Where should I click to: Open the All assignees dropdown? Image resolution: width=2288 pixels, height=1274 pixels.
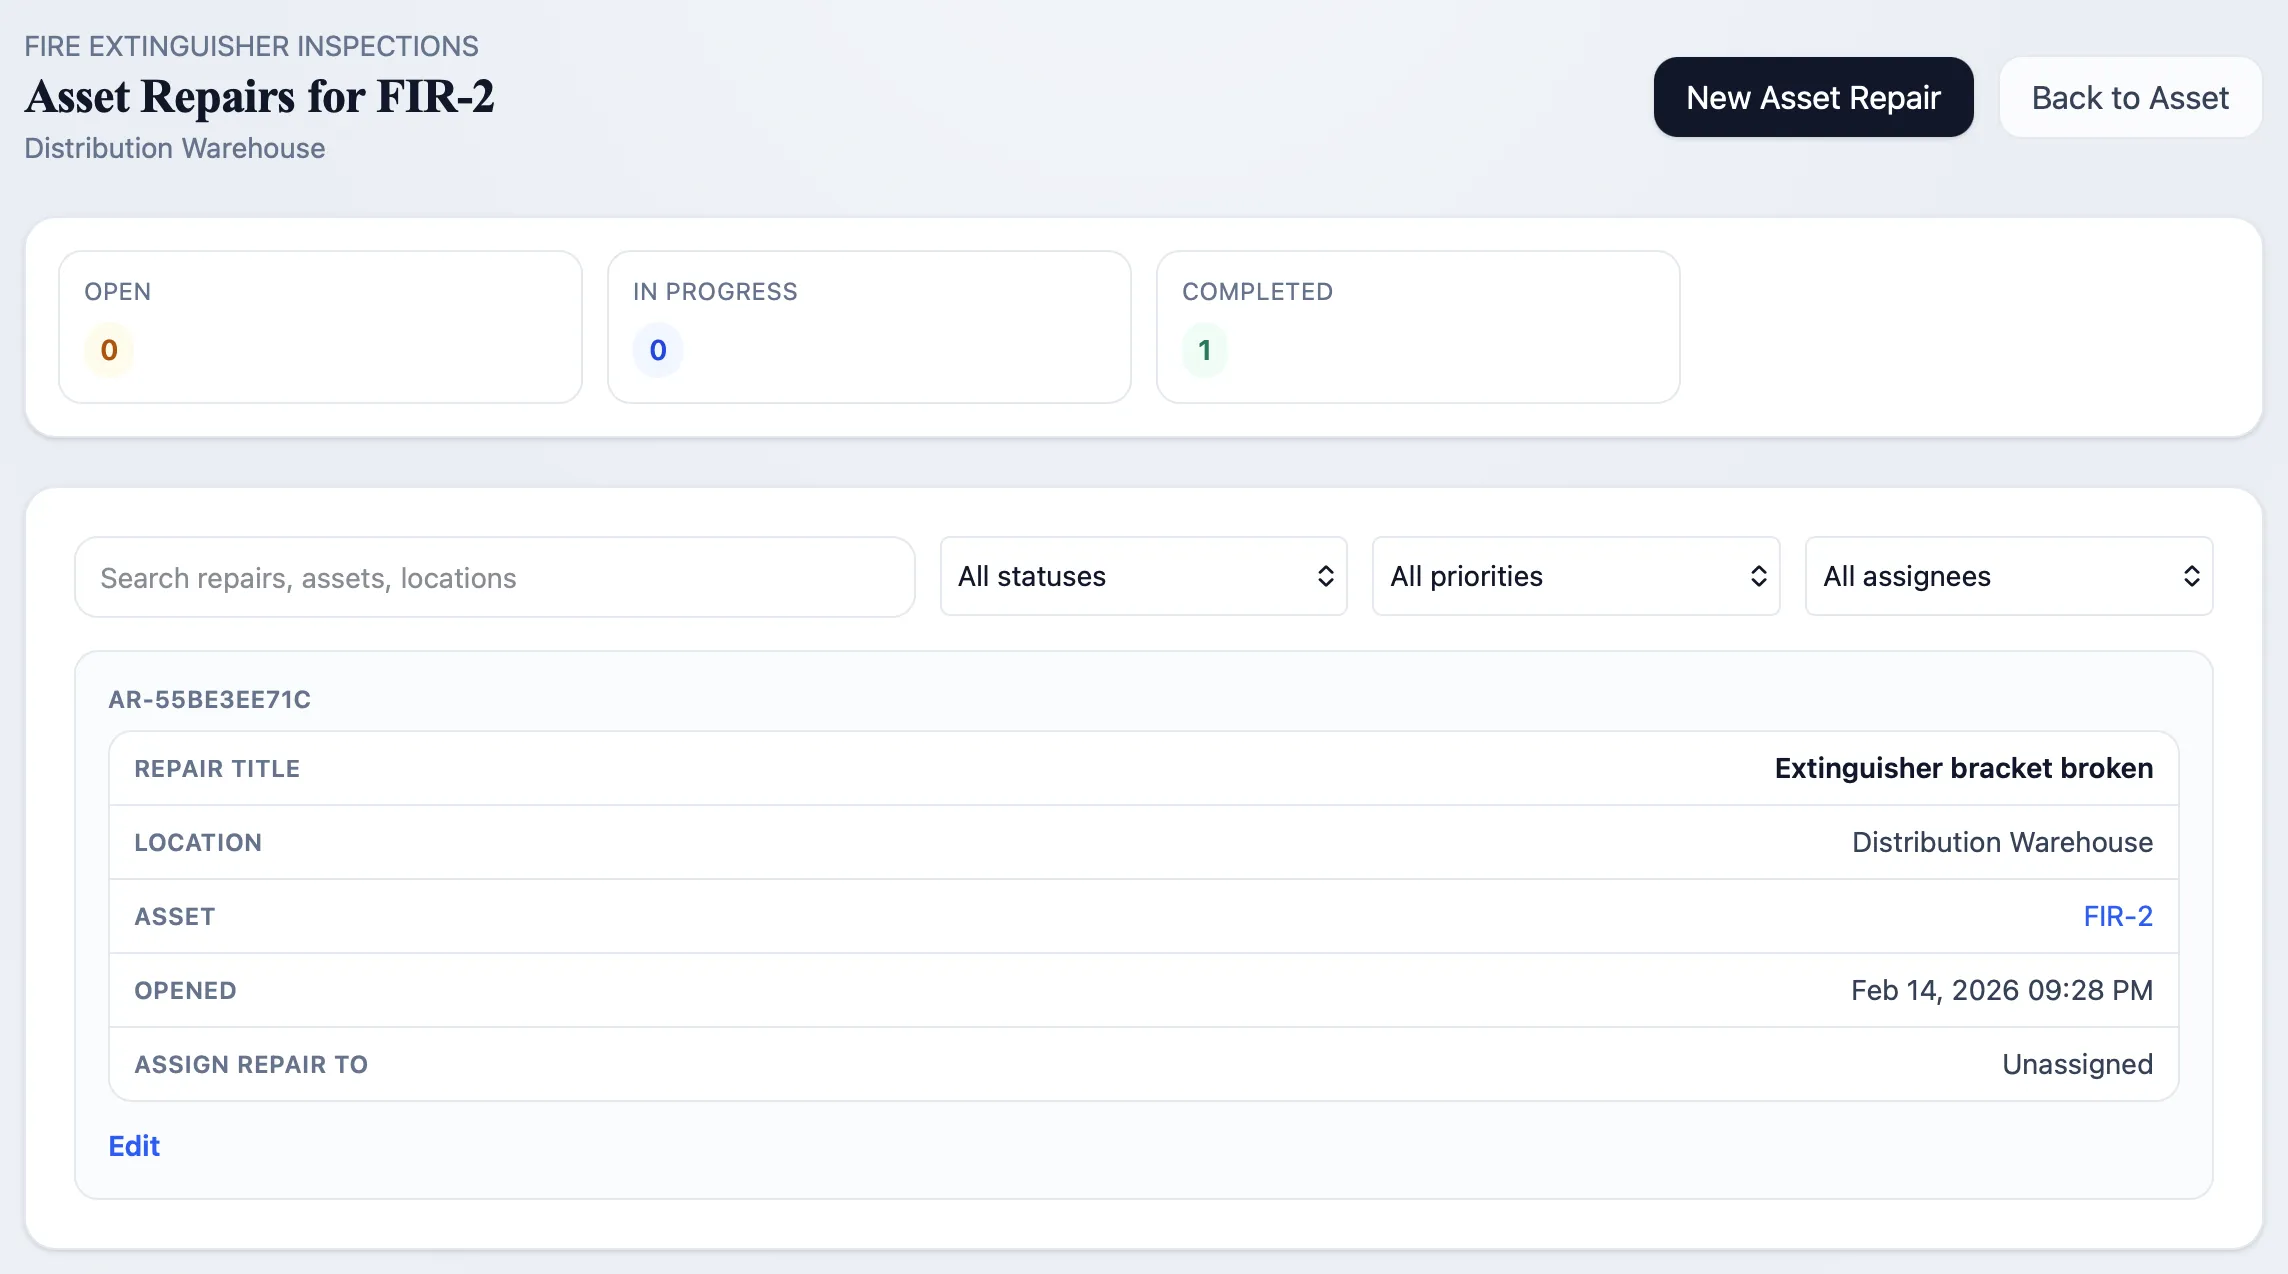[2008, 576]
